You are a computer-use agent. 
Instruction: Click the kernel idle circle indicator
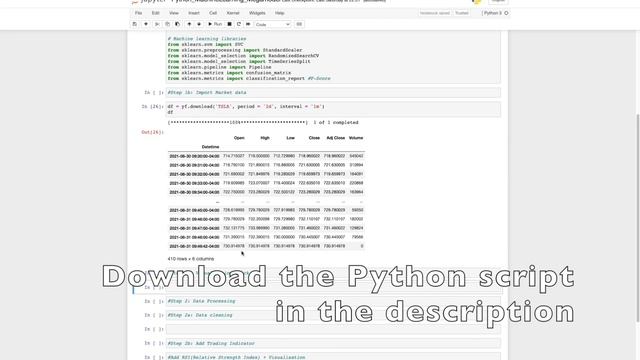506,13
